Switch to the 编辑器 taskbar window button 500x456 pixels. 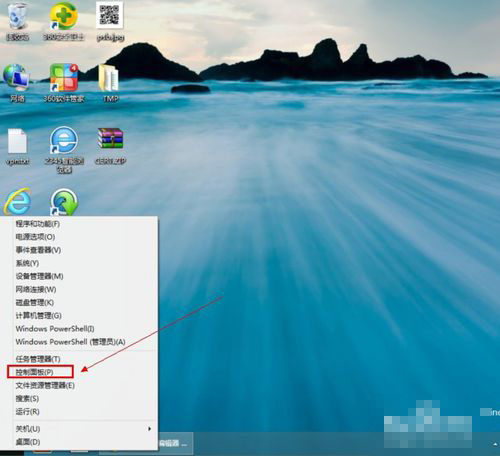(175, 443)
